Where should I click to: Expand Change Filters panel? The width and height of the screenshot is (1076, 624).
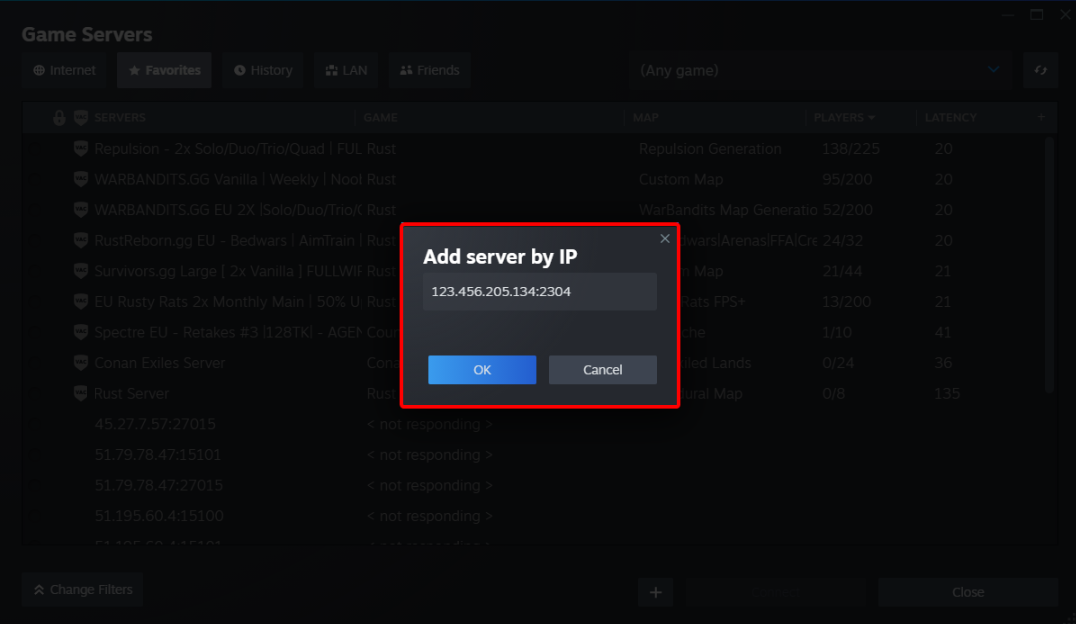(84, 590)
